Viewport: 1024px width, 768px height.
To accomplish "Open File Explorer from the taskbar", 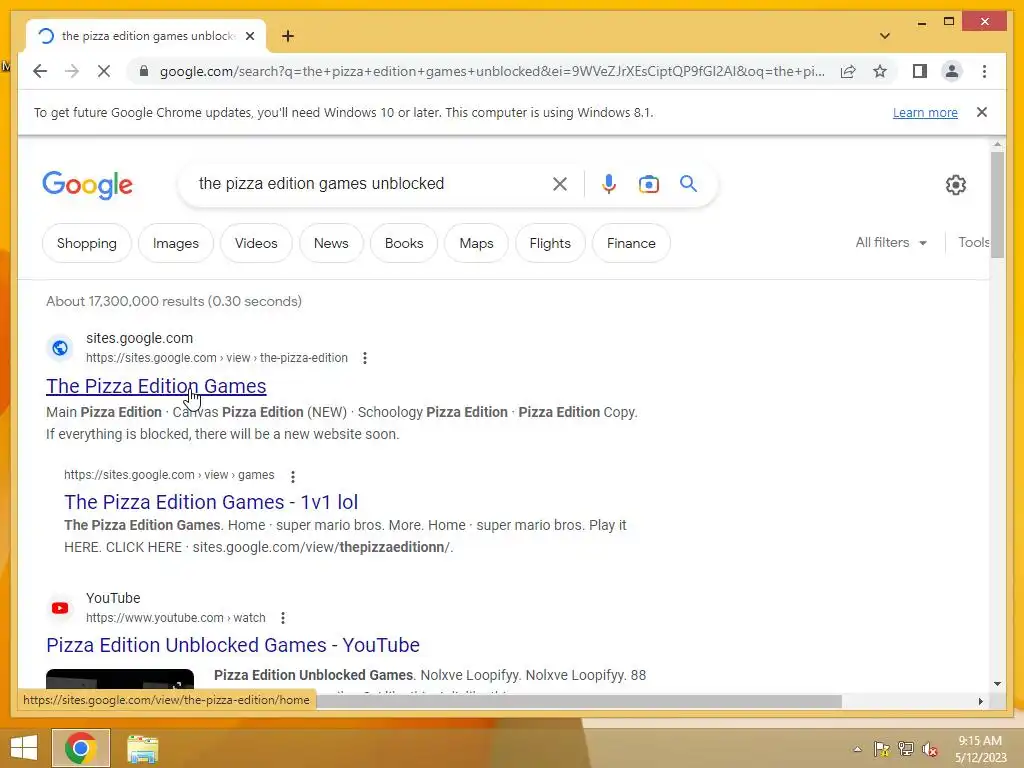I will tap(142, 748).
